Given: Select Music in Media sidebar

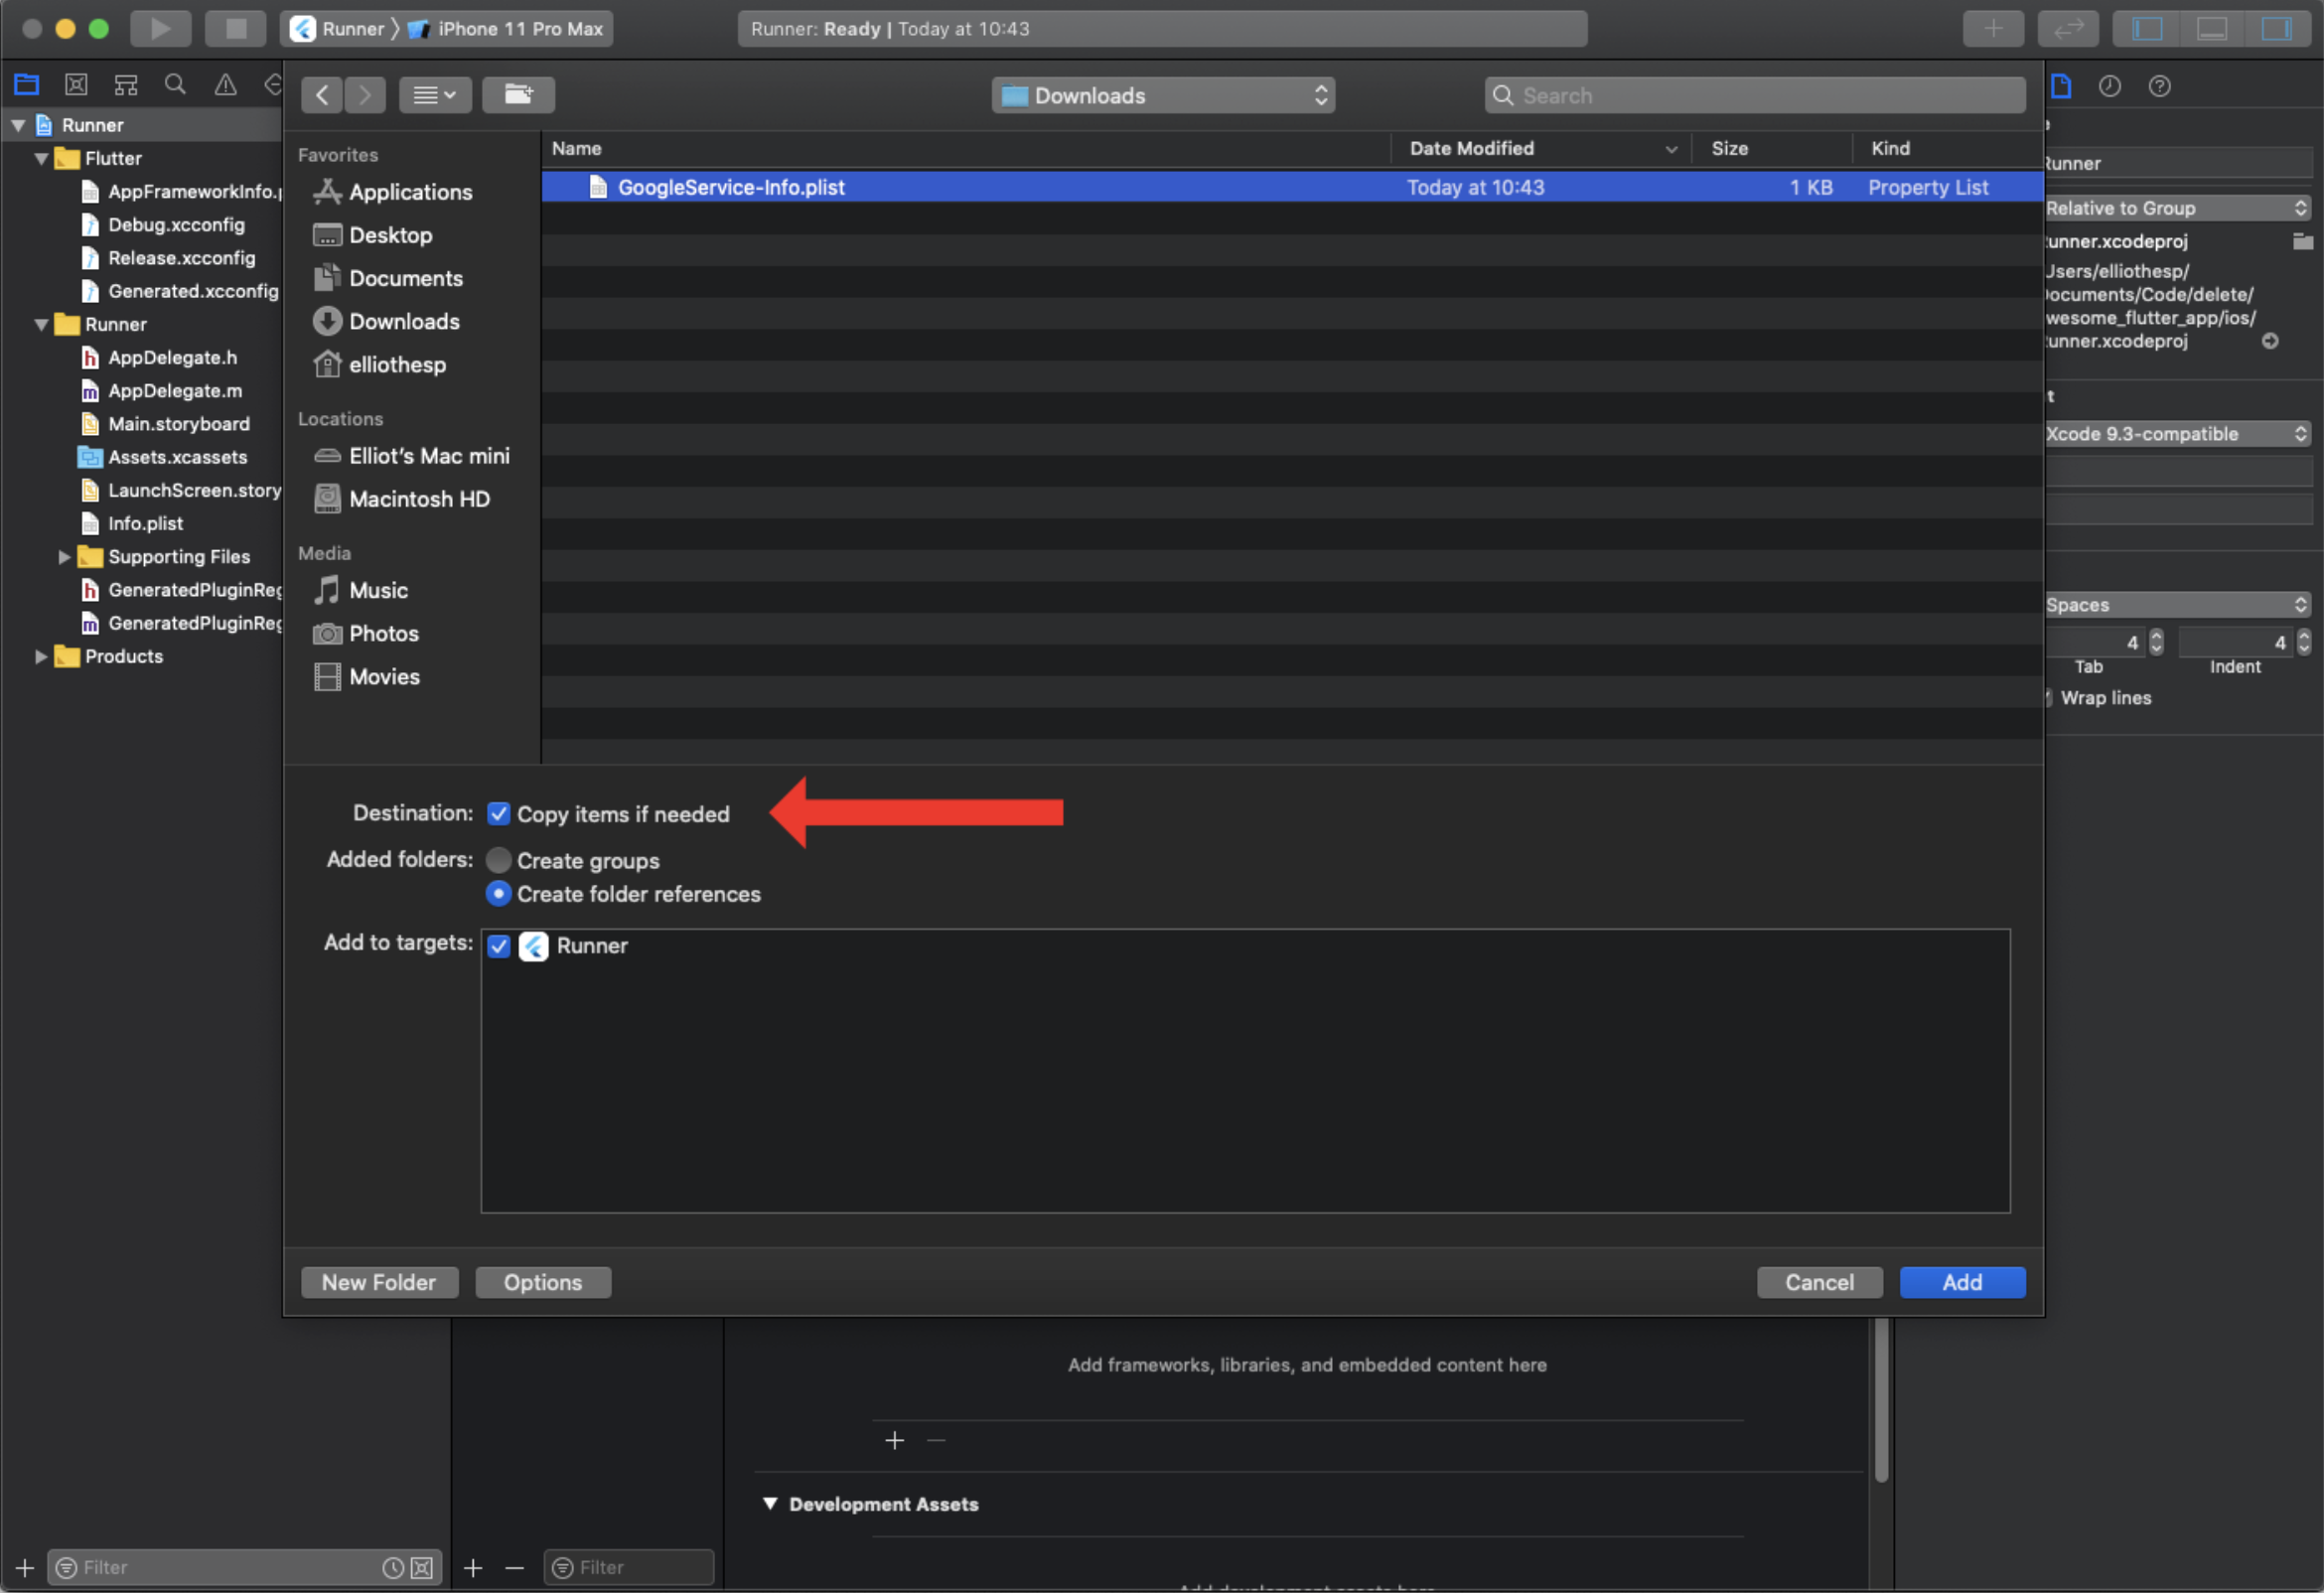Looking at the screenshot, I should 361,590.
